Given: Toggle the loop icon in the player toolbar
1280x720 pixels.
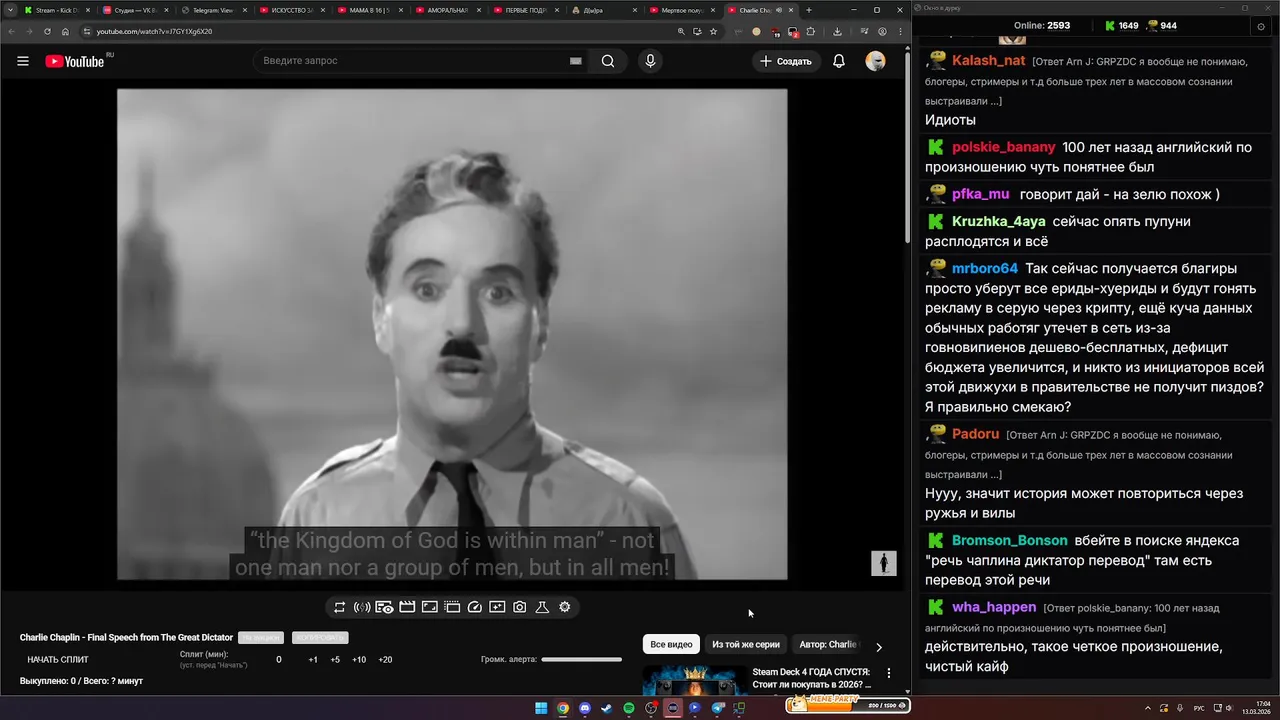Looking at the screenshot, I should coord(340,607).
